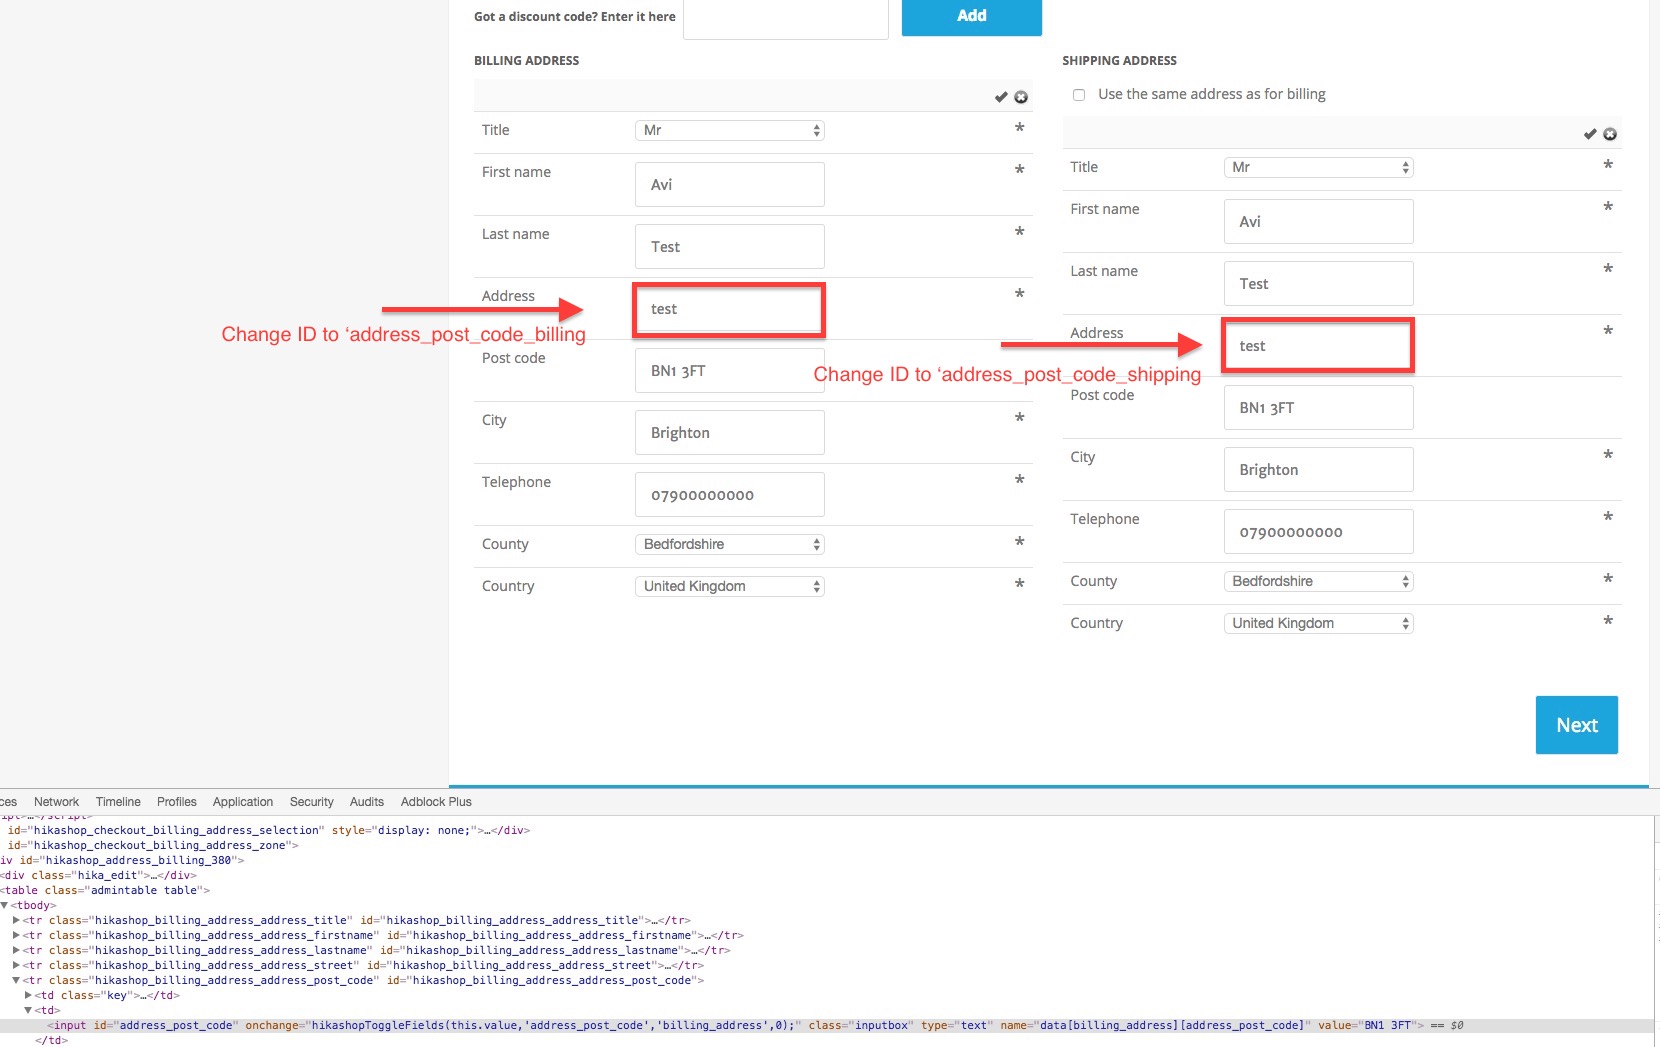Expand the hikashop_billing_address_address_title row node
Viewport: 1660px width, 1047px height.
click(16, 920)
